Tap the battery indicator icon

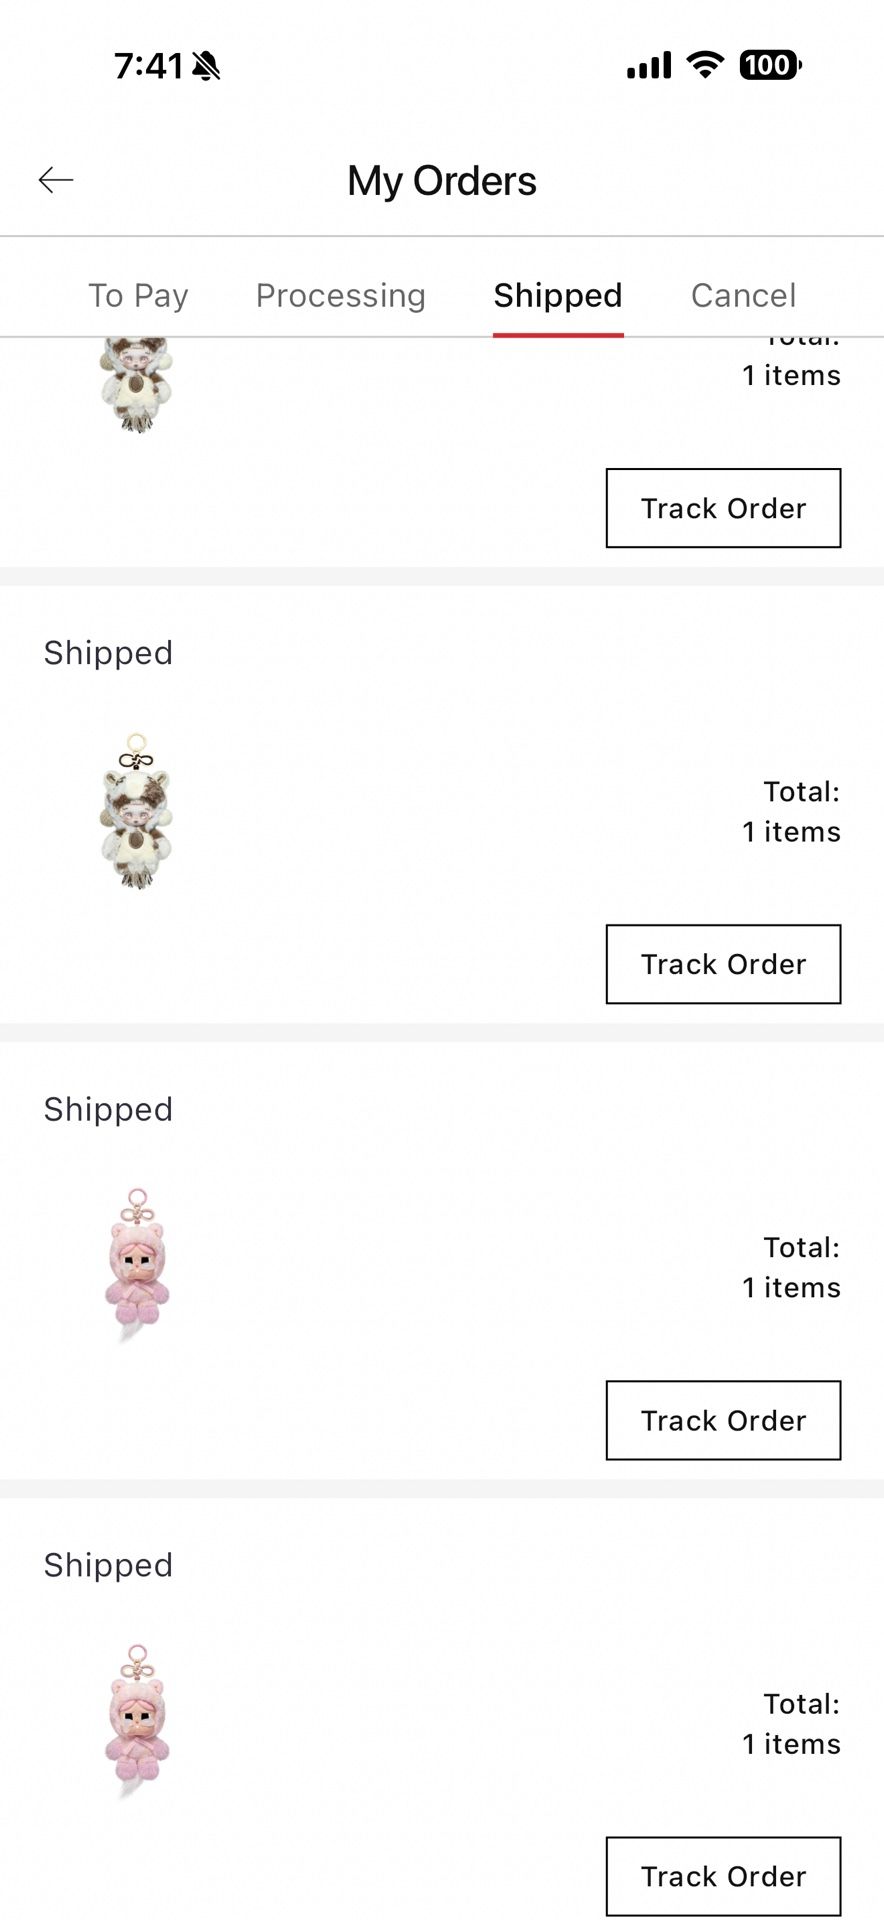(769, 65)
